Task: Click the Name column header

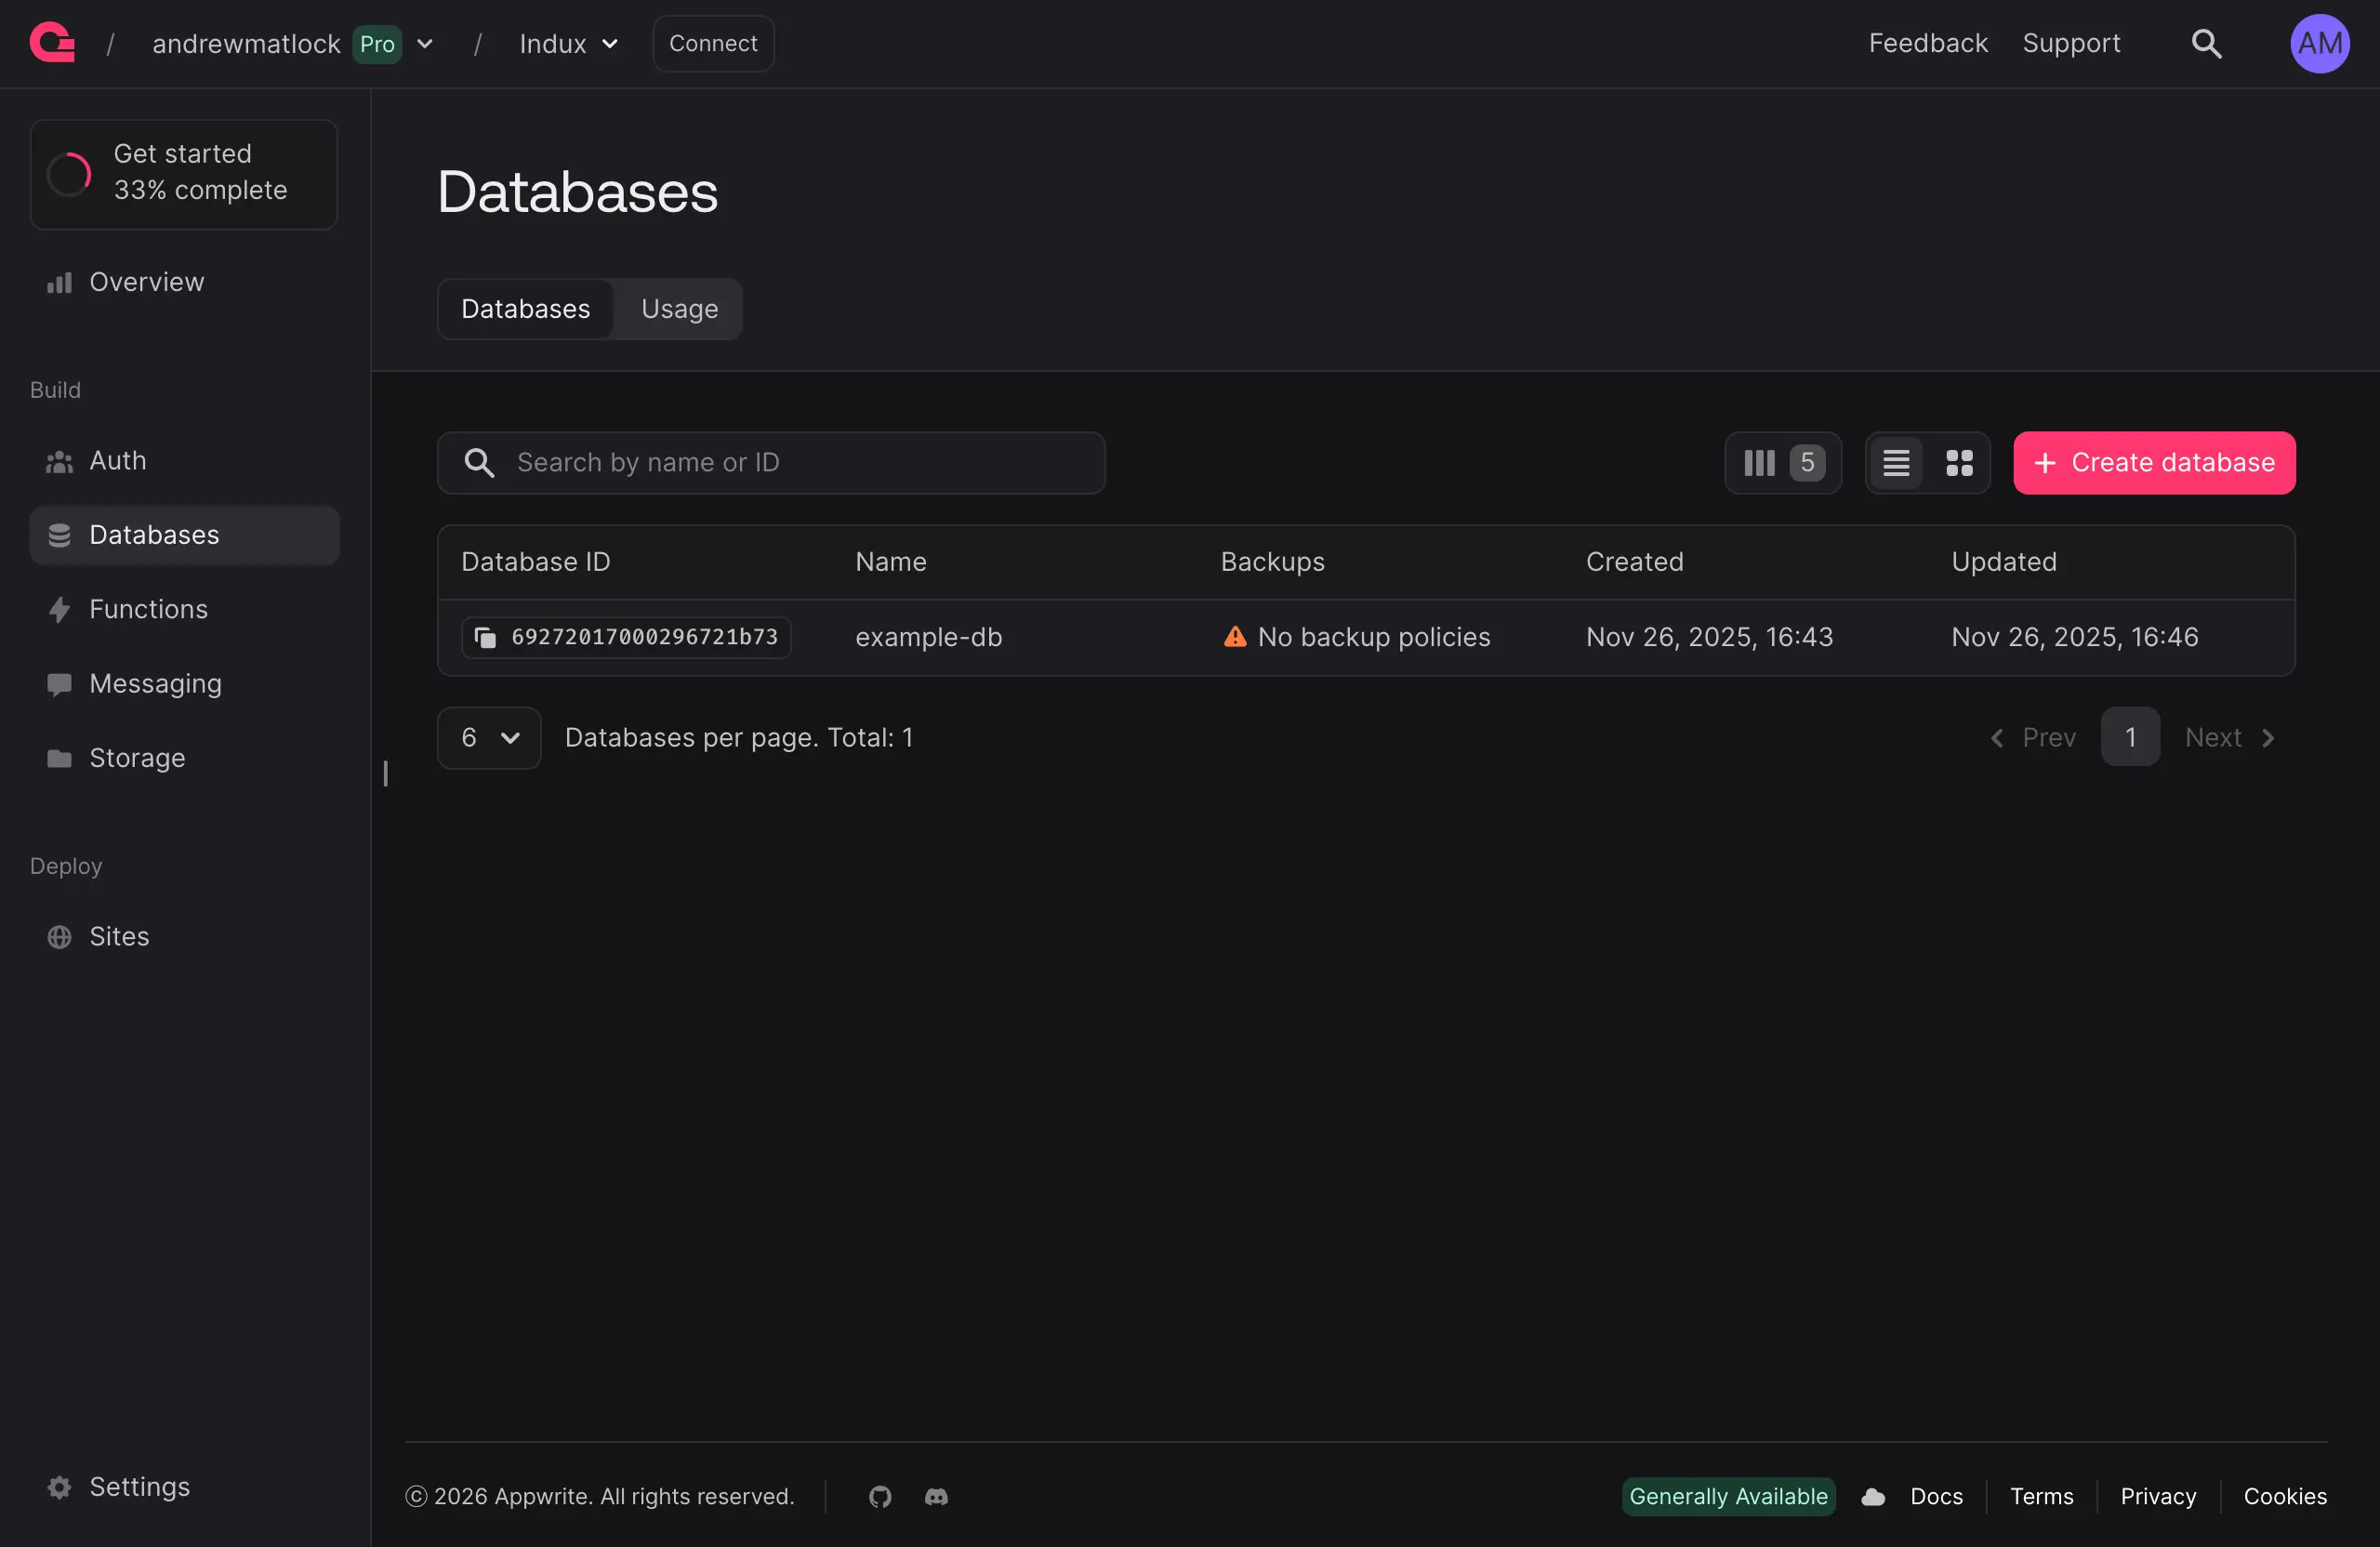Action: pos(890,562)
